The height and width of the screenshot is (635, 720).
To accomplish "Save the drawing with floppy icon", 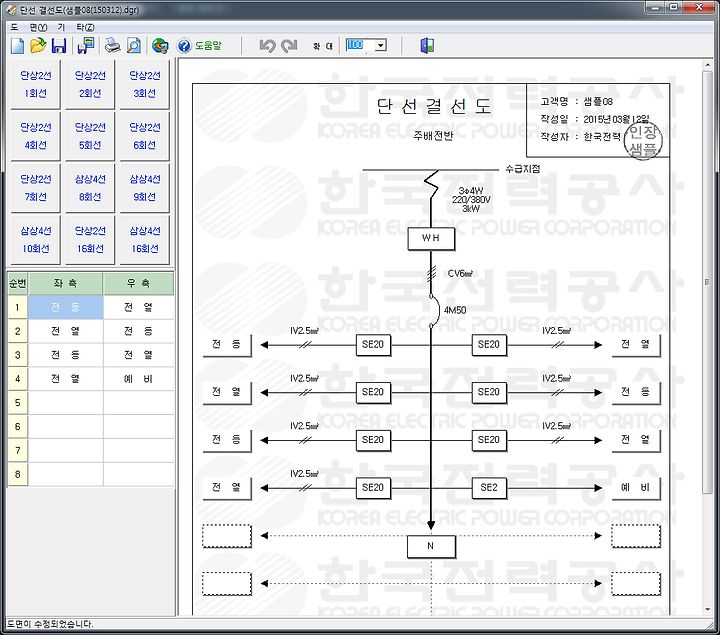I will pos(59,45).
